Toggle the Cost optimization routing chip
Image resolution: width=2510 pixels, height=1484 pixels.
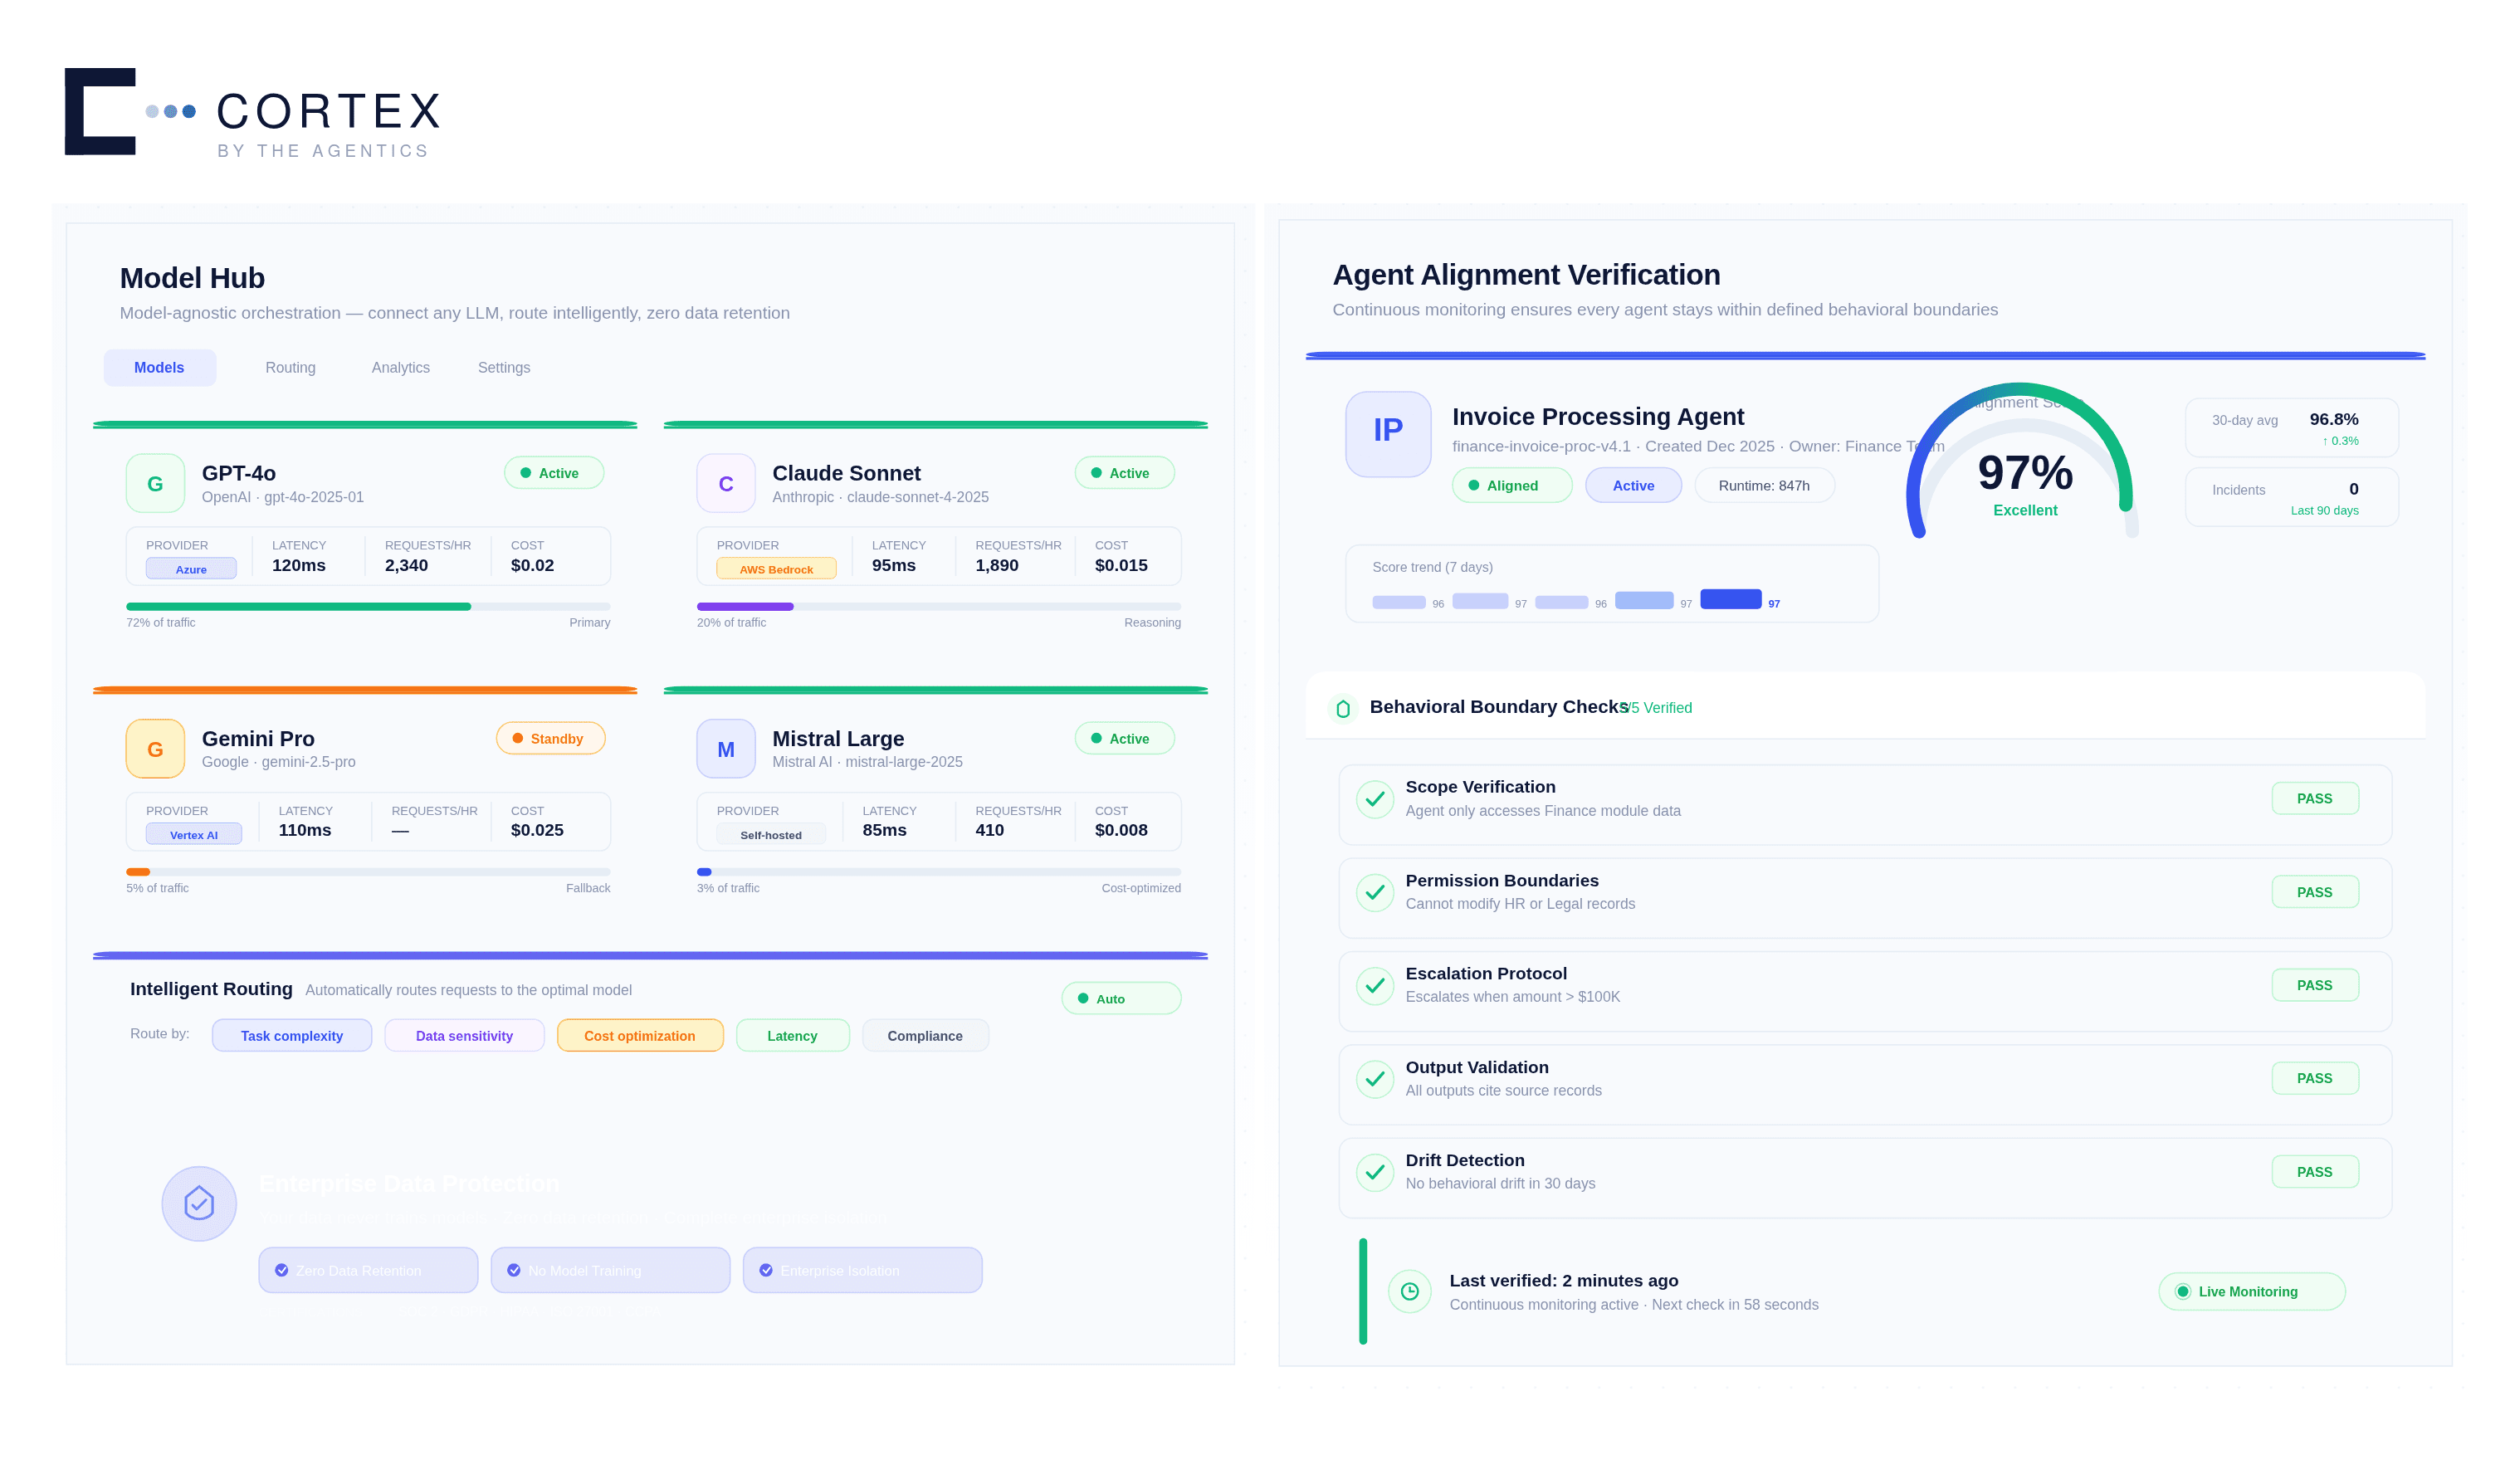pyautogui.click(x=639, y=1035)
